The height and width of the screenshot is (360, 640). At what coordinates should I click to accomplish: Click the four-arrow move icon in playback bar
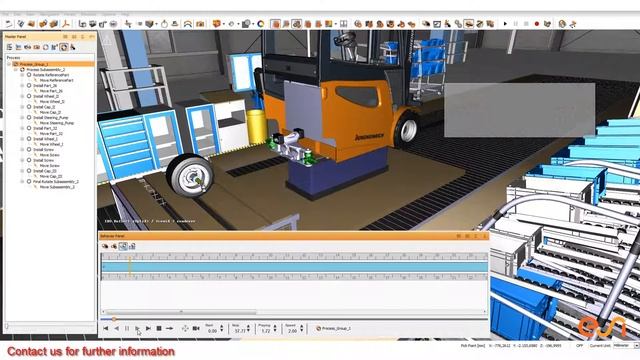pyautogui.click(x=185, y=328)
